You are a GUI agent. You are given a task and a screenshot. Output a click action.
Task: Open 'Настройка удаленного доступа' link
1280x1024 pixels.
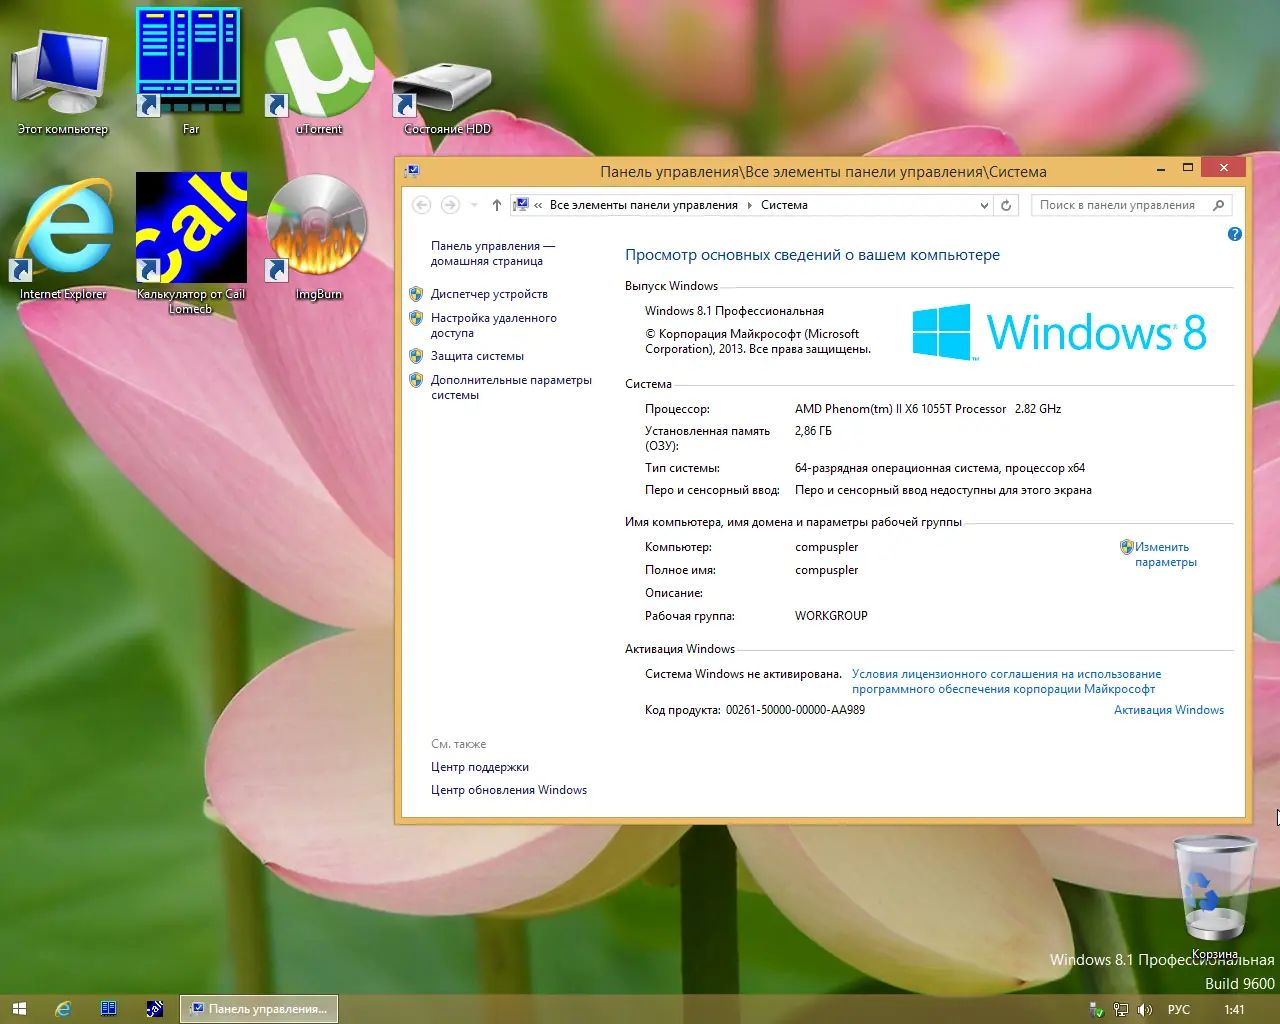pyautogui.click(x=494, y=325)
